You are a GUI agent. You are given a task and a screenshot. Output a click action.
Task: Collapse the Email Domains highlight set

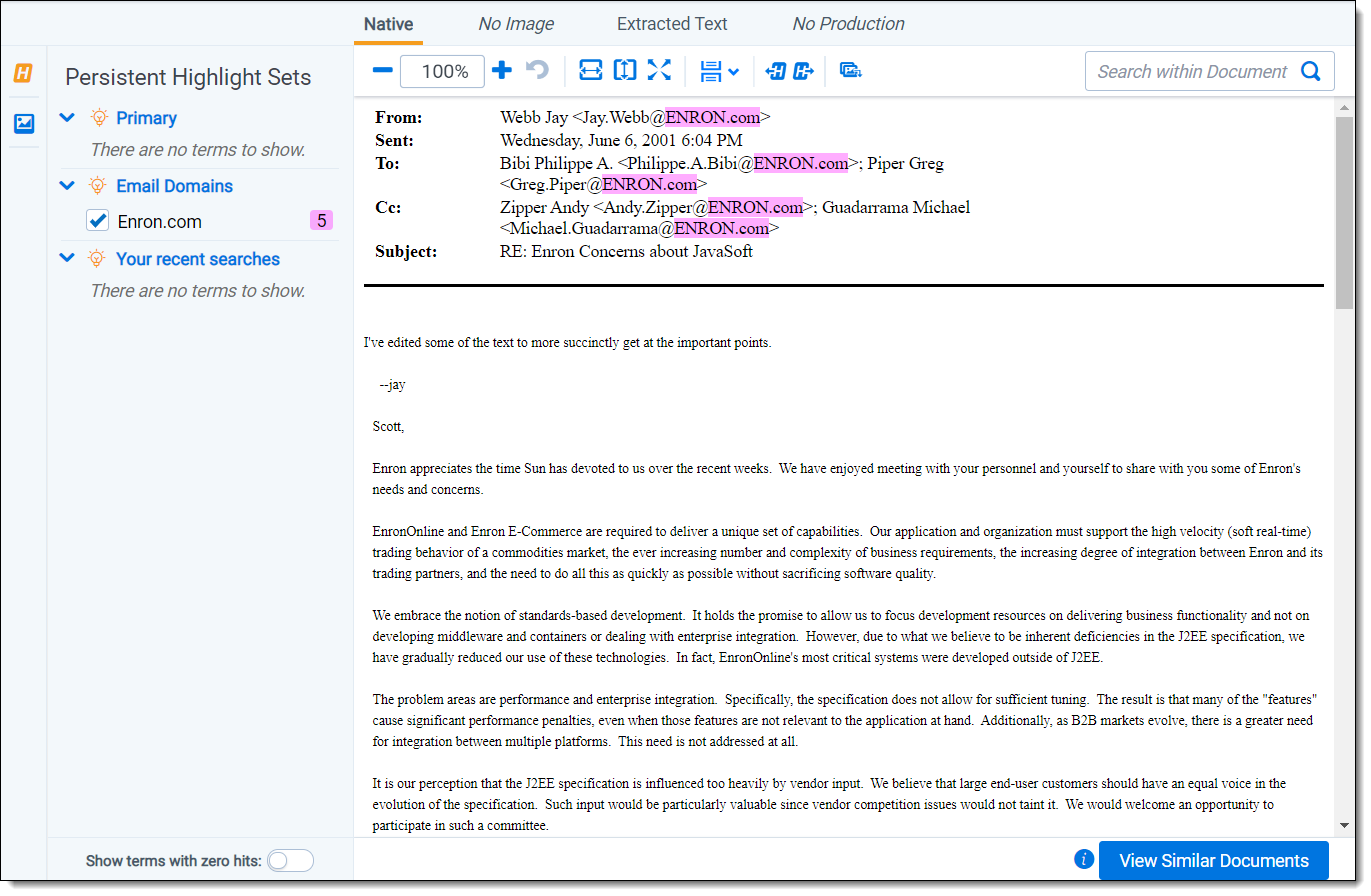(67, 186)
